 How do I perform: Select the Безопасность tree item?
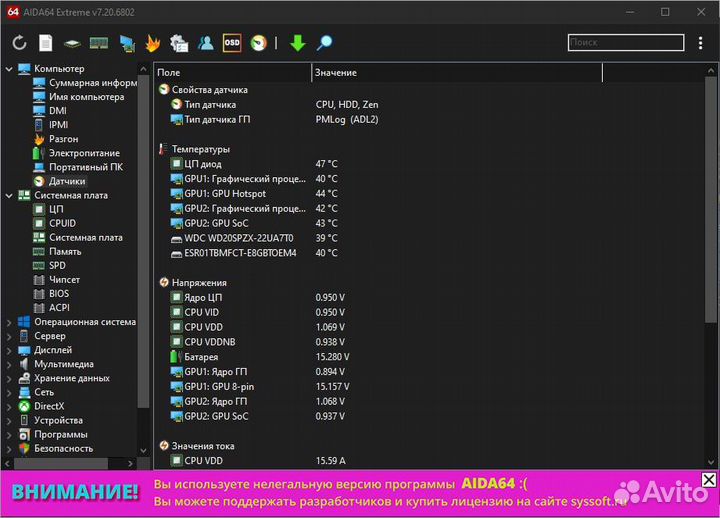63,449
